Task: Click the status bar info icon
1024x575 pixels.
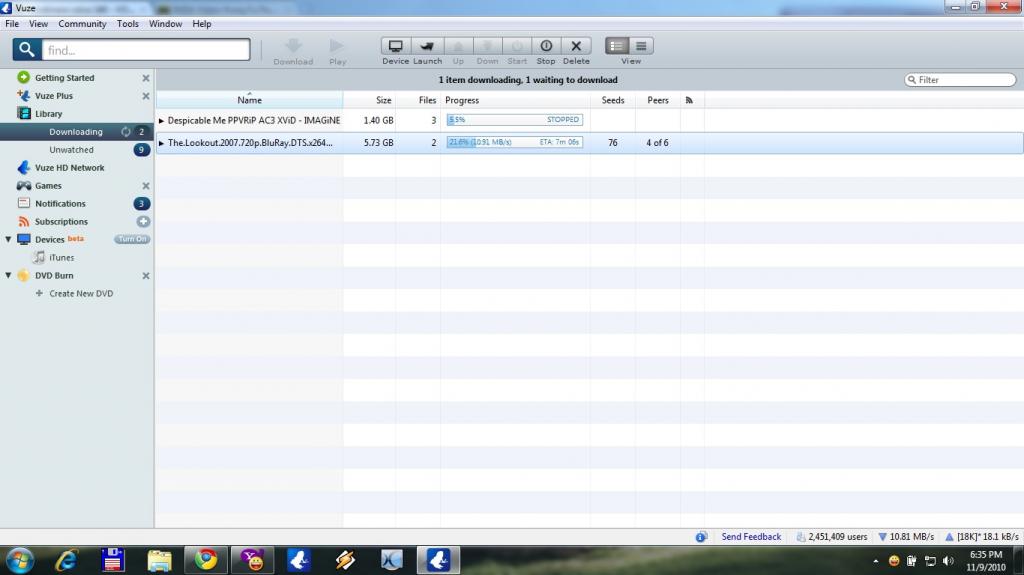Action: (x=701, y=537)
